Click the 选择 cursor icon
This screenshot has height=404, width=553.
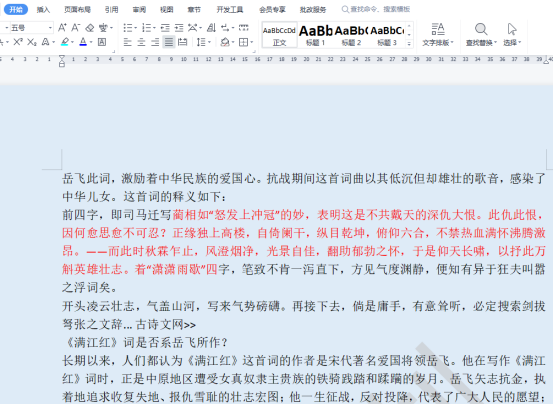pos(512,29)
